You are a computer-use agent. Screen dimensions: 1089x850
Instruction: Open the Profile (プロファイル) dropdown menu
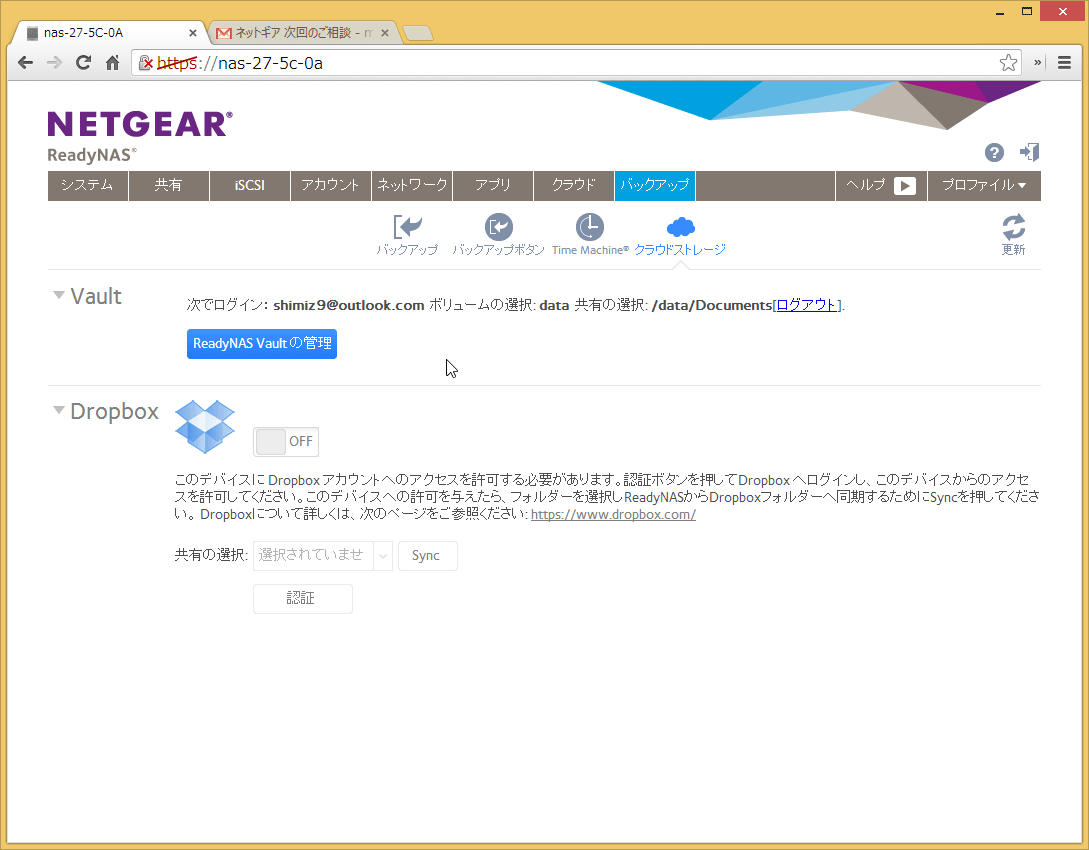(984, 185)
